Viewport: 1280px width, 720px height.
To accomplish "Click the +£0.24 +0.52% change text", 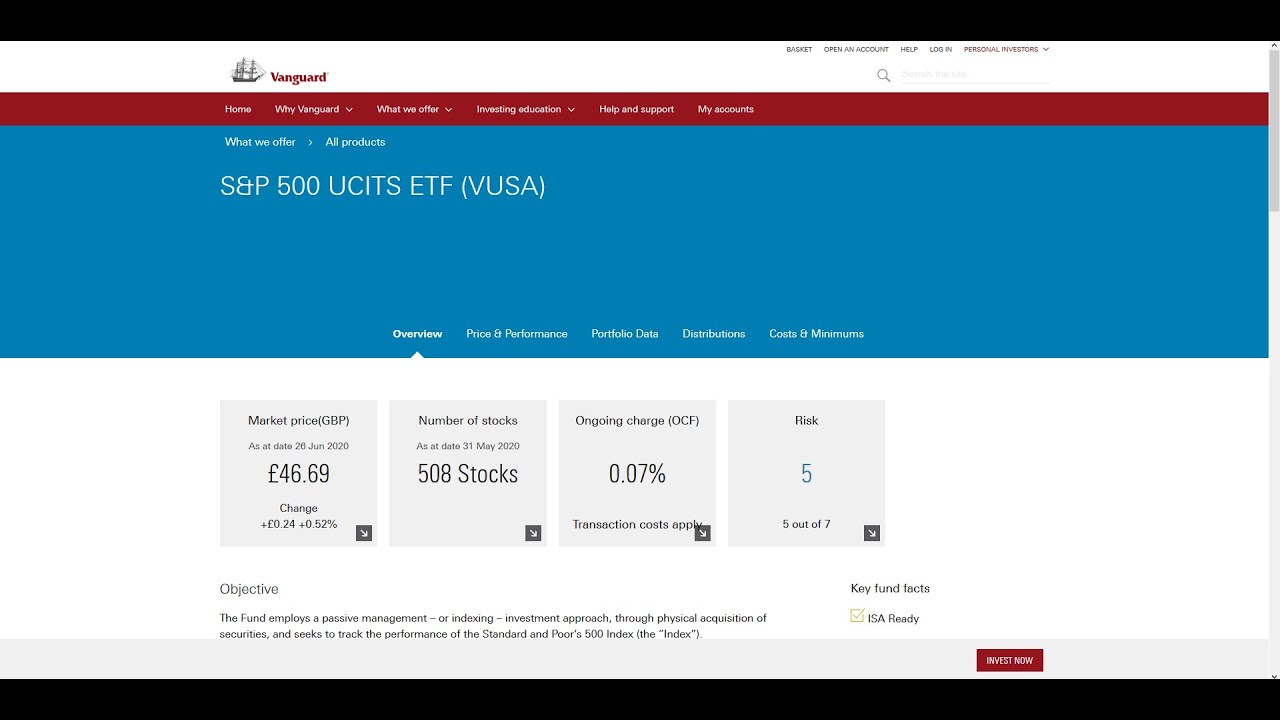I will 299,524.
